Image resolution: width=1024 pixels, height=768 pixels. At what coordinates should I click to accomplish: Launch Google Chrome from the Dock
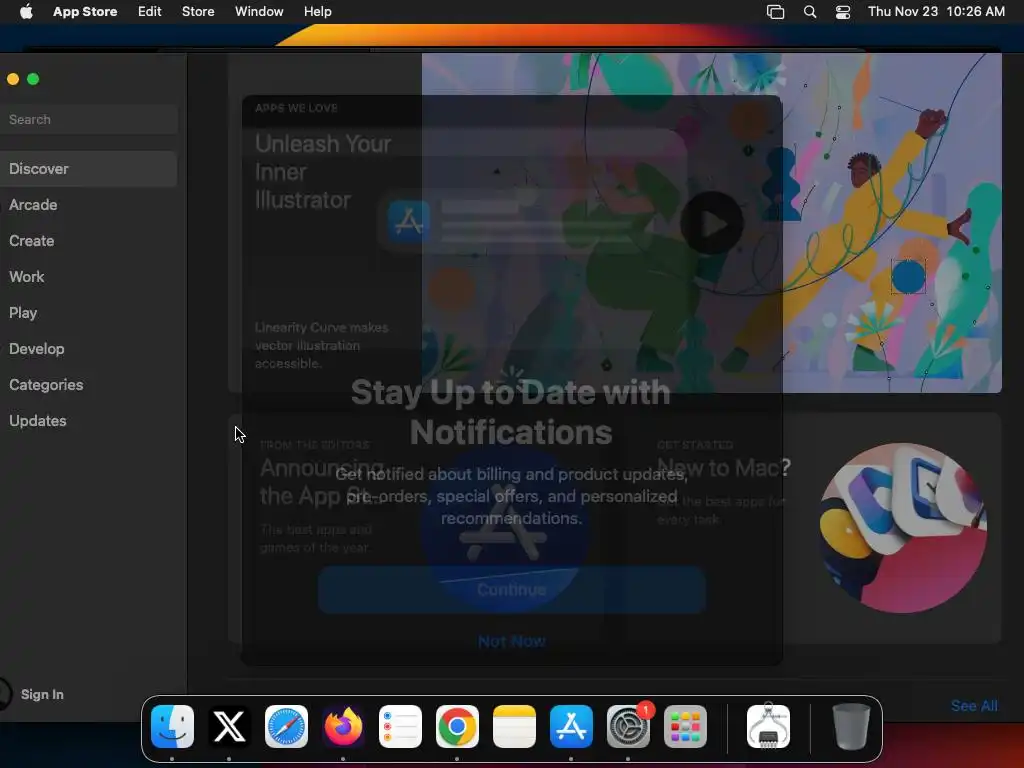(x=457, y=726)
